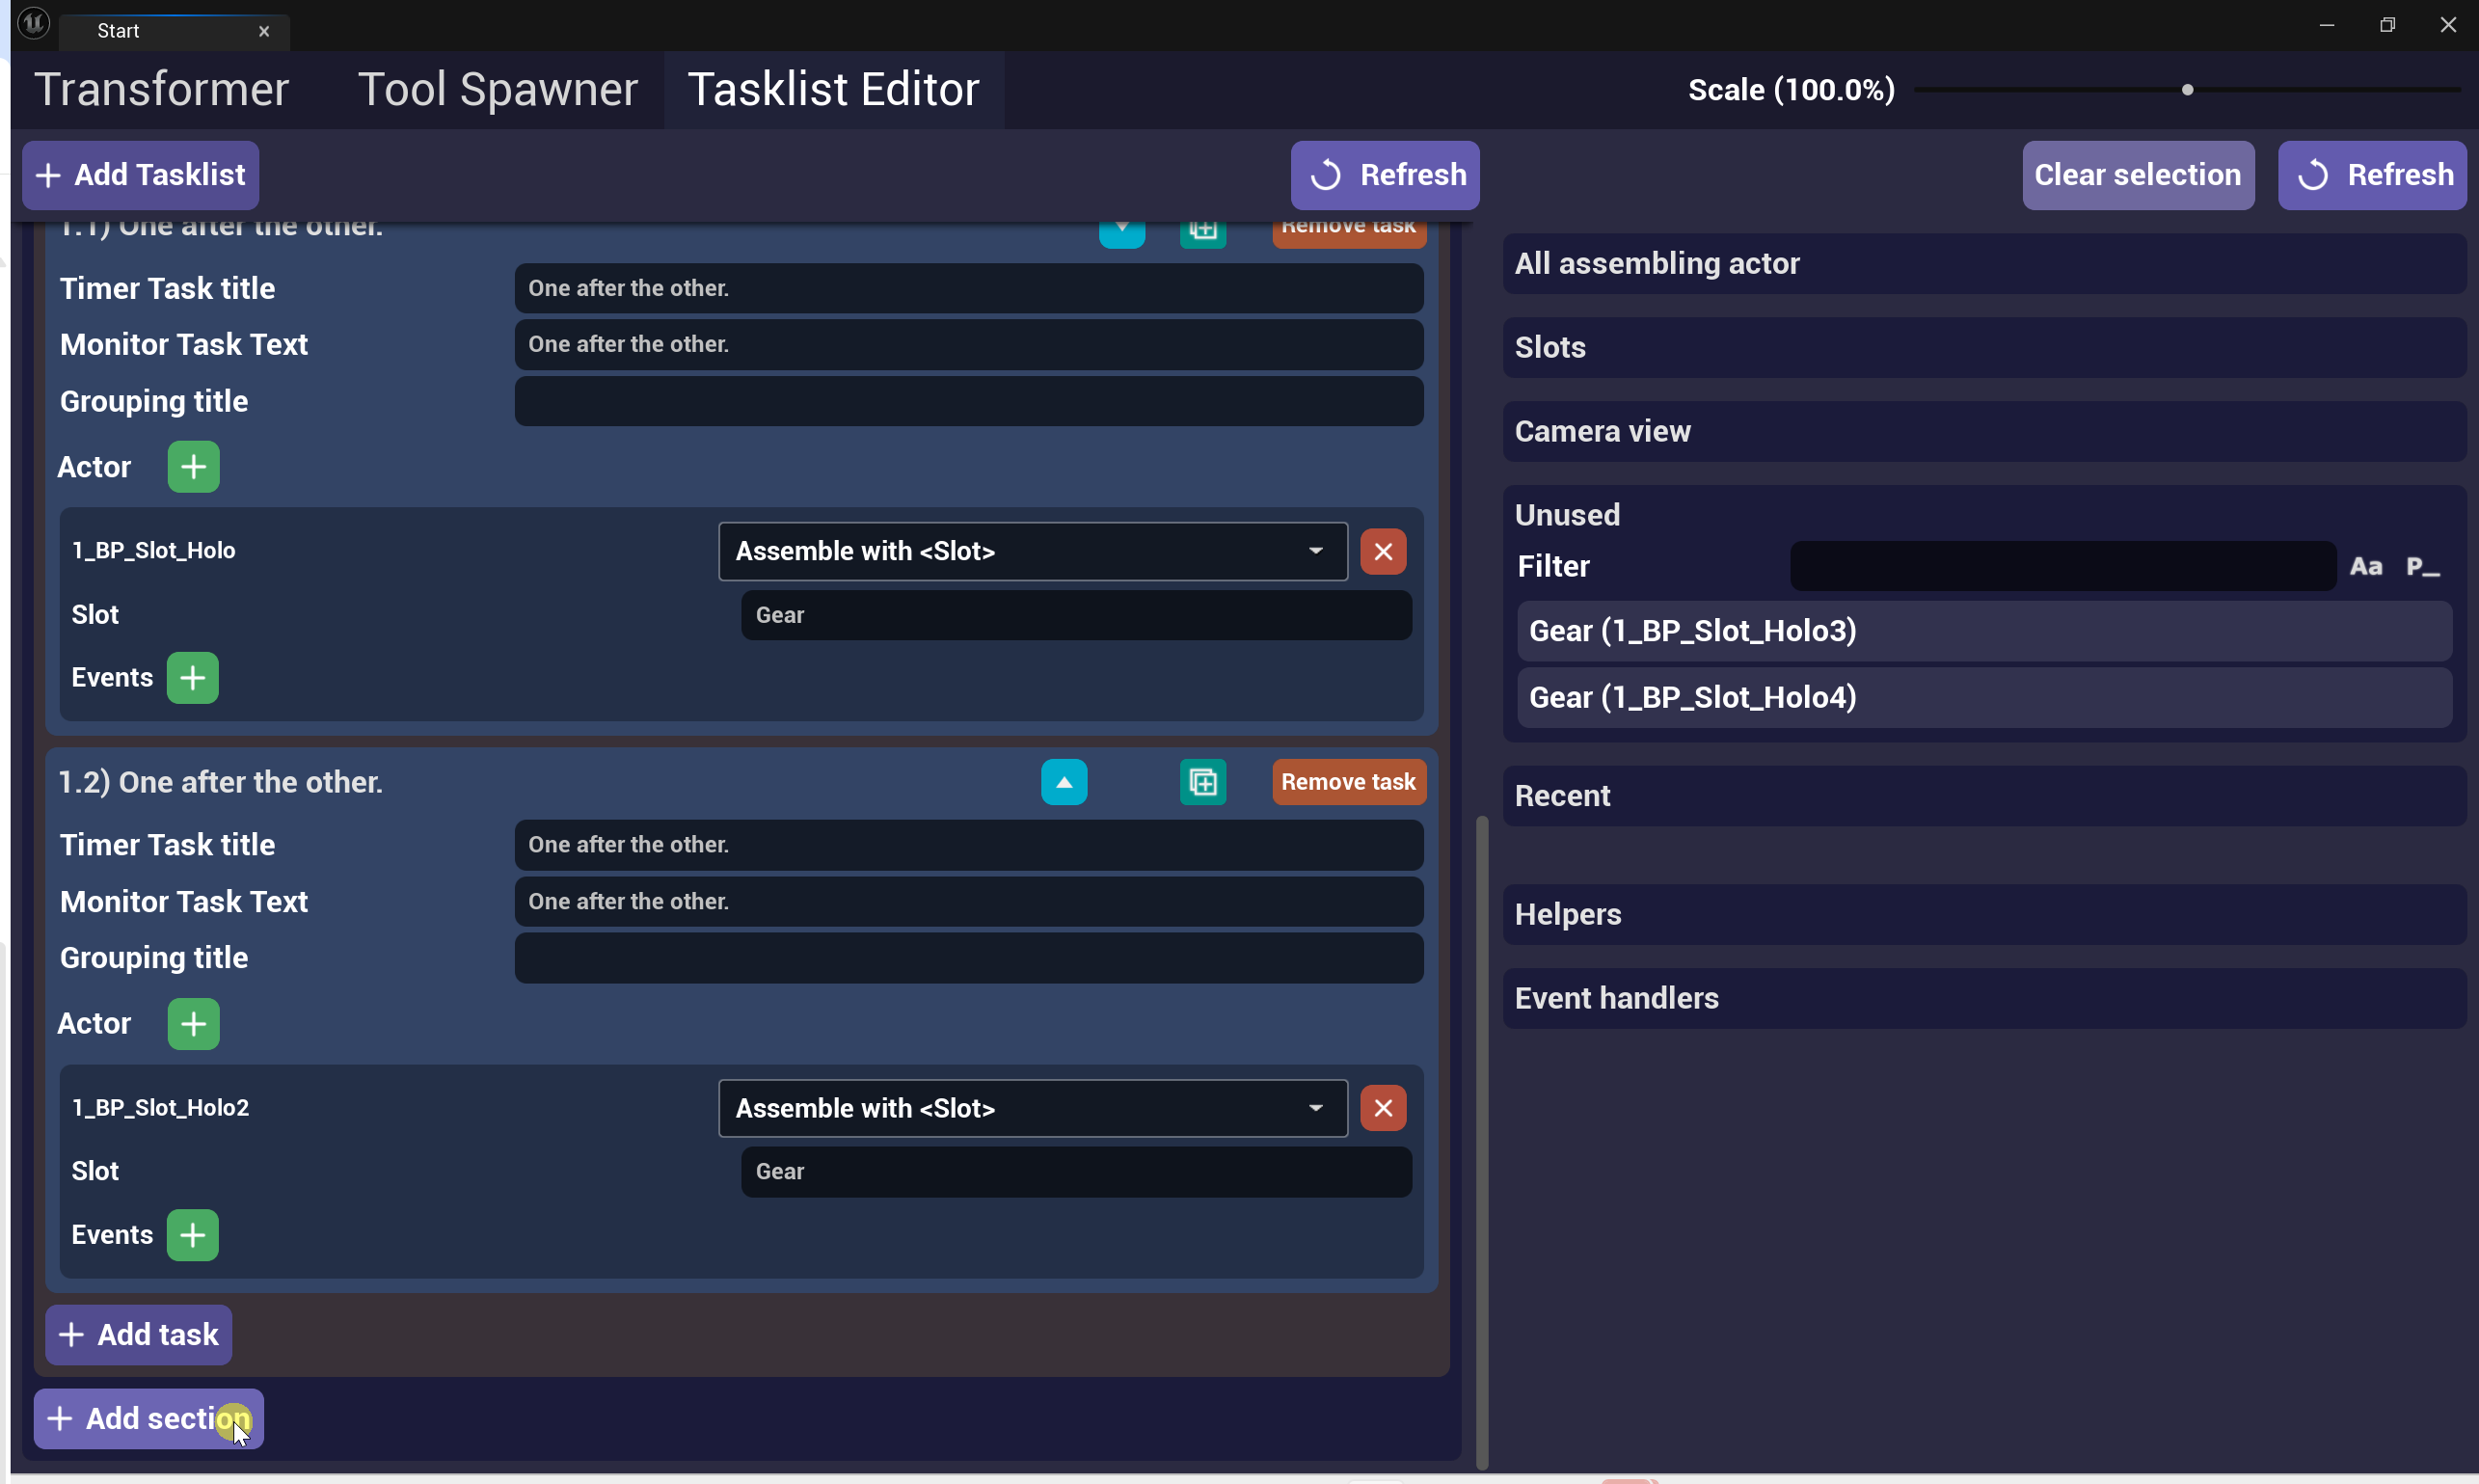Toggle the P_ filter option
The image size is (2479, 1484).
(2422, 567)
